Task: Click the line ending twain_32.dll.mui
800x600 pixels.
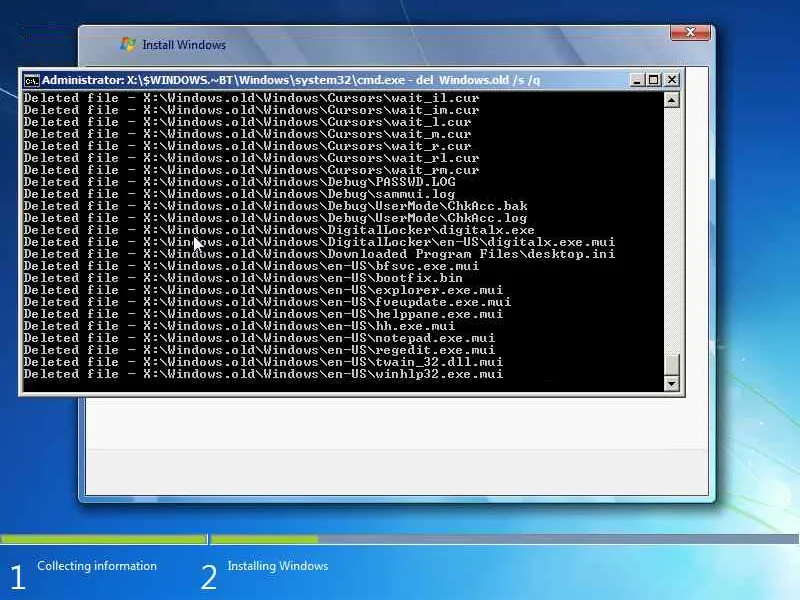Action: [x=263, y=362]
